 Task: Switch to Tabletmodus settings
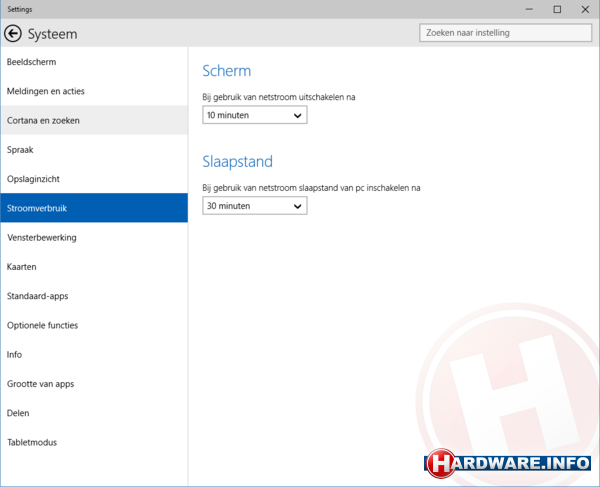[x=32, y=442]
